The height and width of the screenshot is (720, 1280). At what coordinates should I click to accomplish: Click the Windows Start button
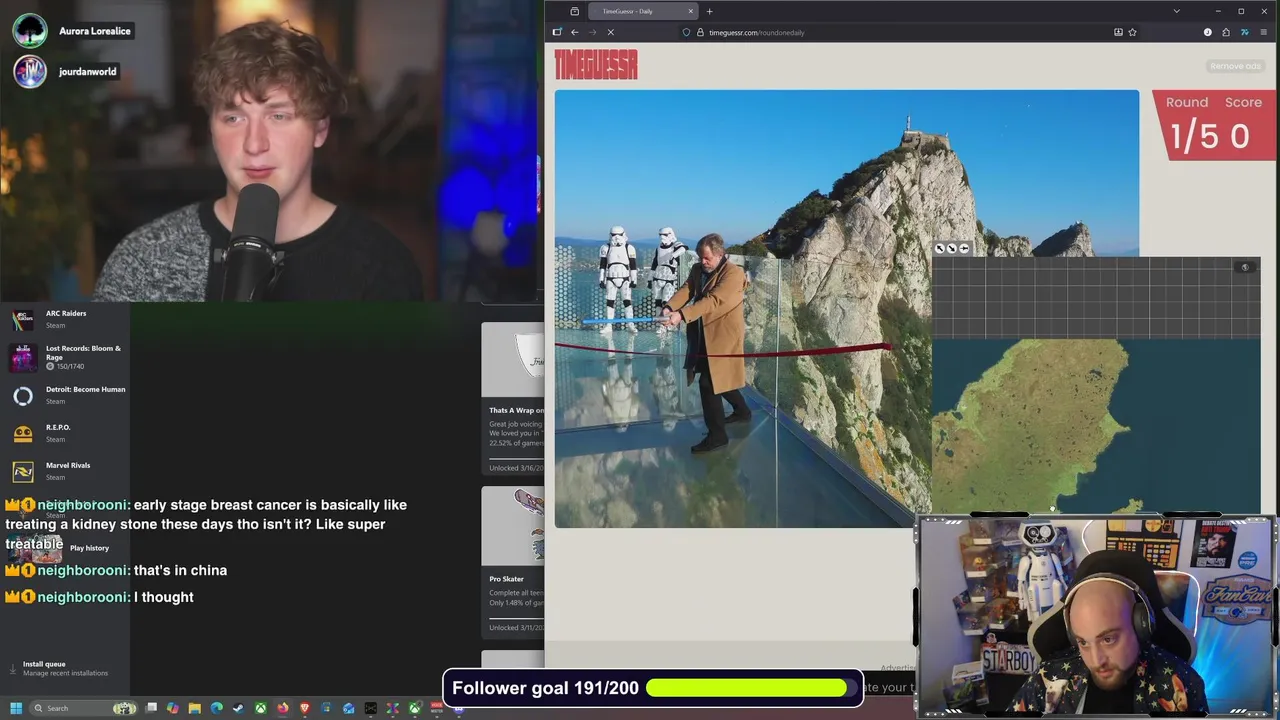point(16,708)
